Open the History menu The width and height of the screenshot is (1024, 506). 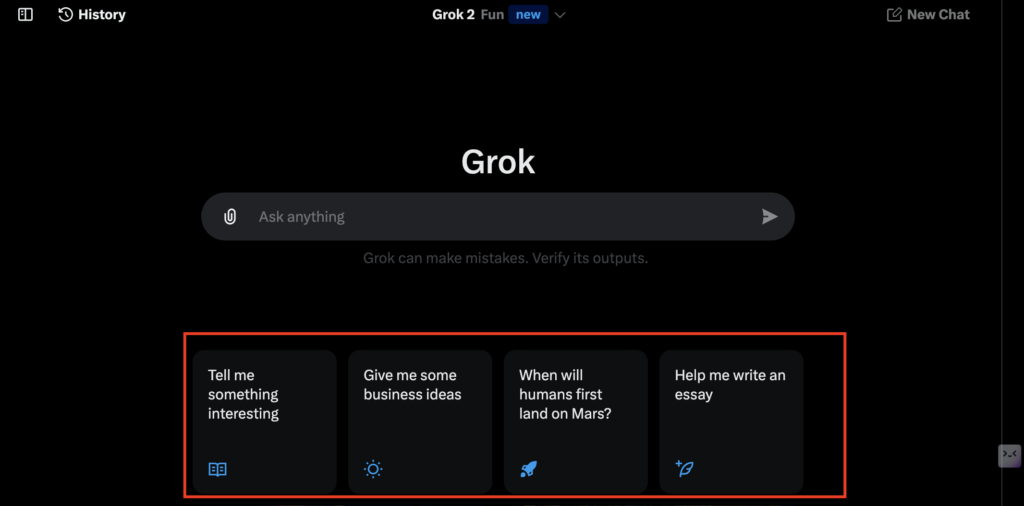click(101, 15)
